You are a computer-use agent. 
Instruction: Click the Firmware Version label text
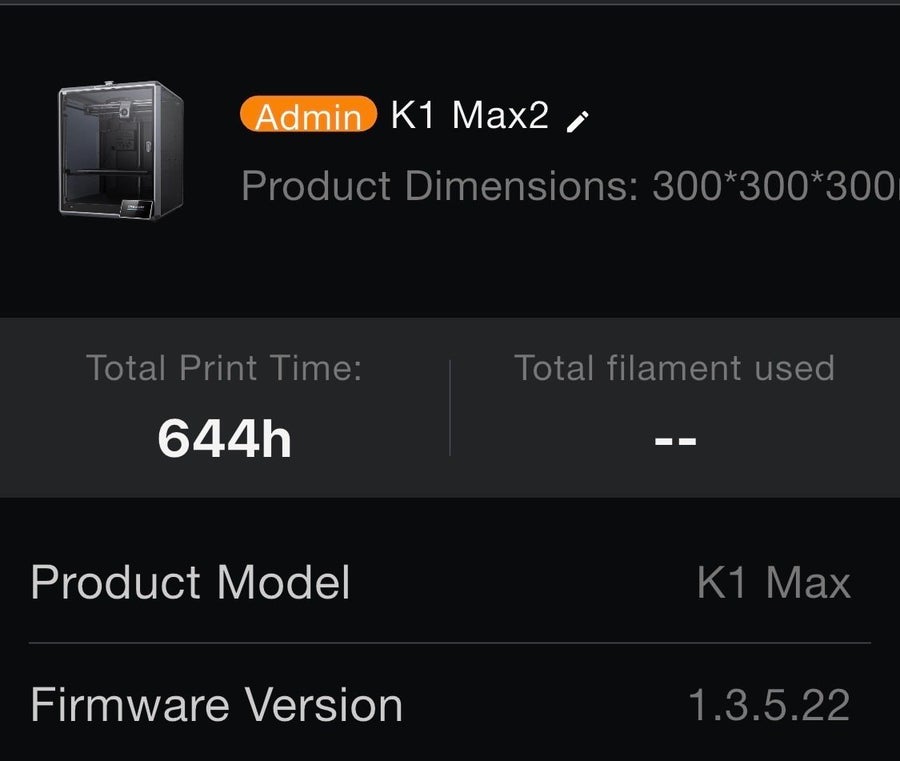pos(216,705)
